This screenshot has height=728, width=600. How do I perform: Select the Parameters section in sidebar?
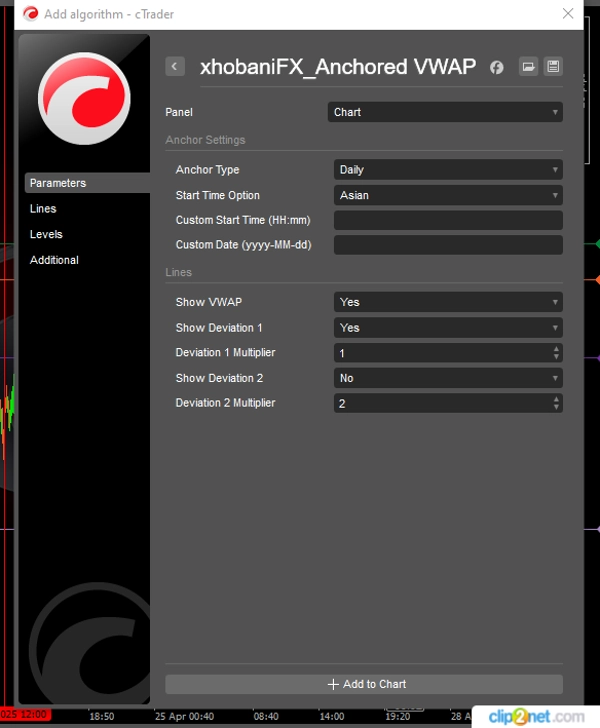[x=87, y=183]
